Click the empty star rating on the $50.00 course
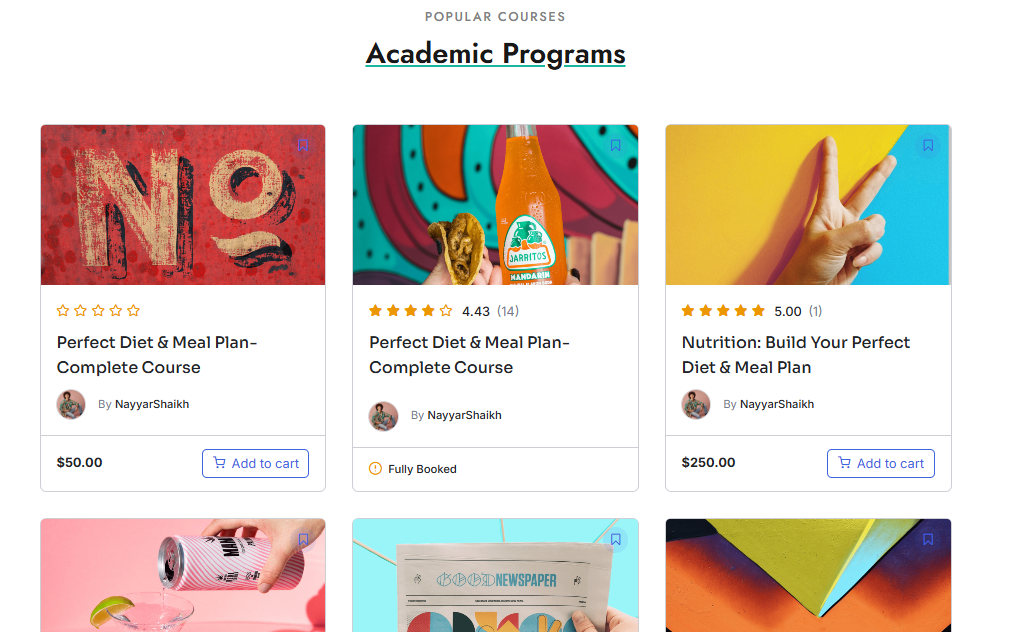Image resolution: width=1021 pixels, height=632 pixels. tap(98, 311)
